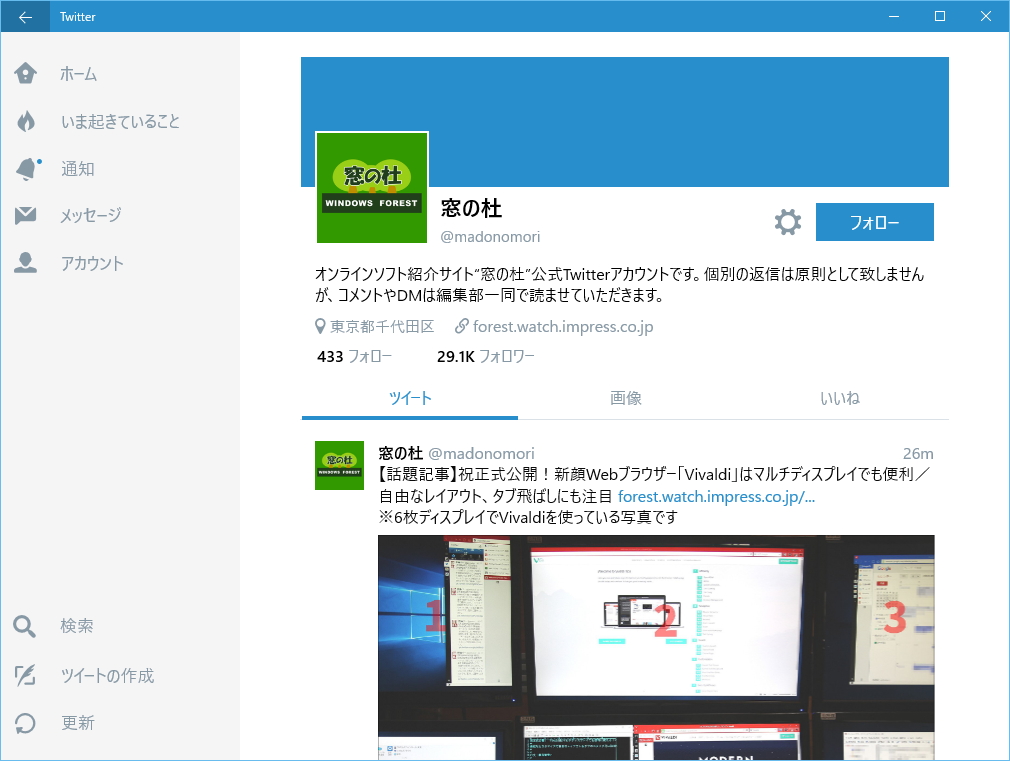Open the 29.1K フォロワー followers count
1010x761 pixels.
[x=486, y=356]
